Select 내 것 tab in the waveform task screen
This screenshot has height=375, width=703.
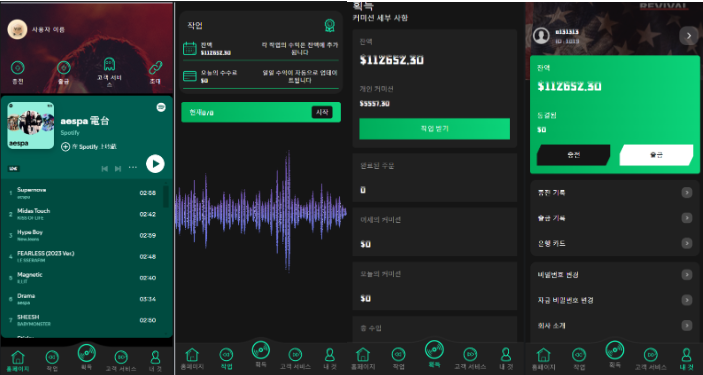pos(330,358)
